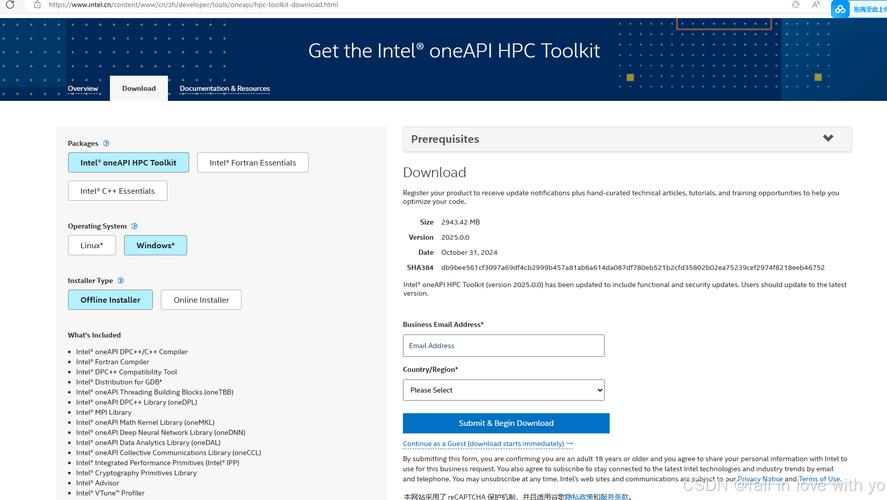Switch to the Overview tab
This screenshot has height=500, width=887.
click(83, 88)
